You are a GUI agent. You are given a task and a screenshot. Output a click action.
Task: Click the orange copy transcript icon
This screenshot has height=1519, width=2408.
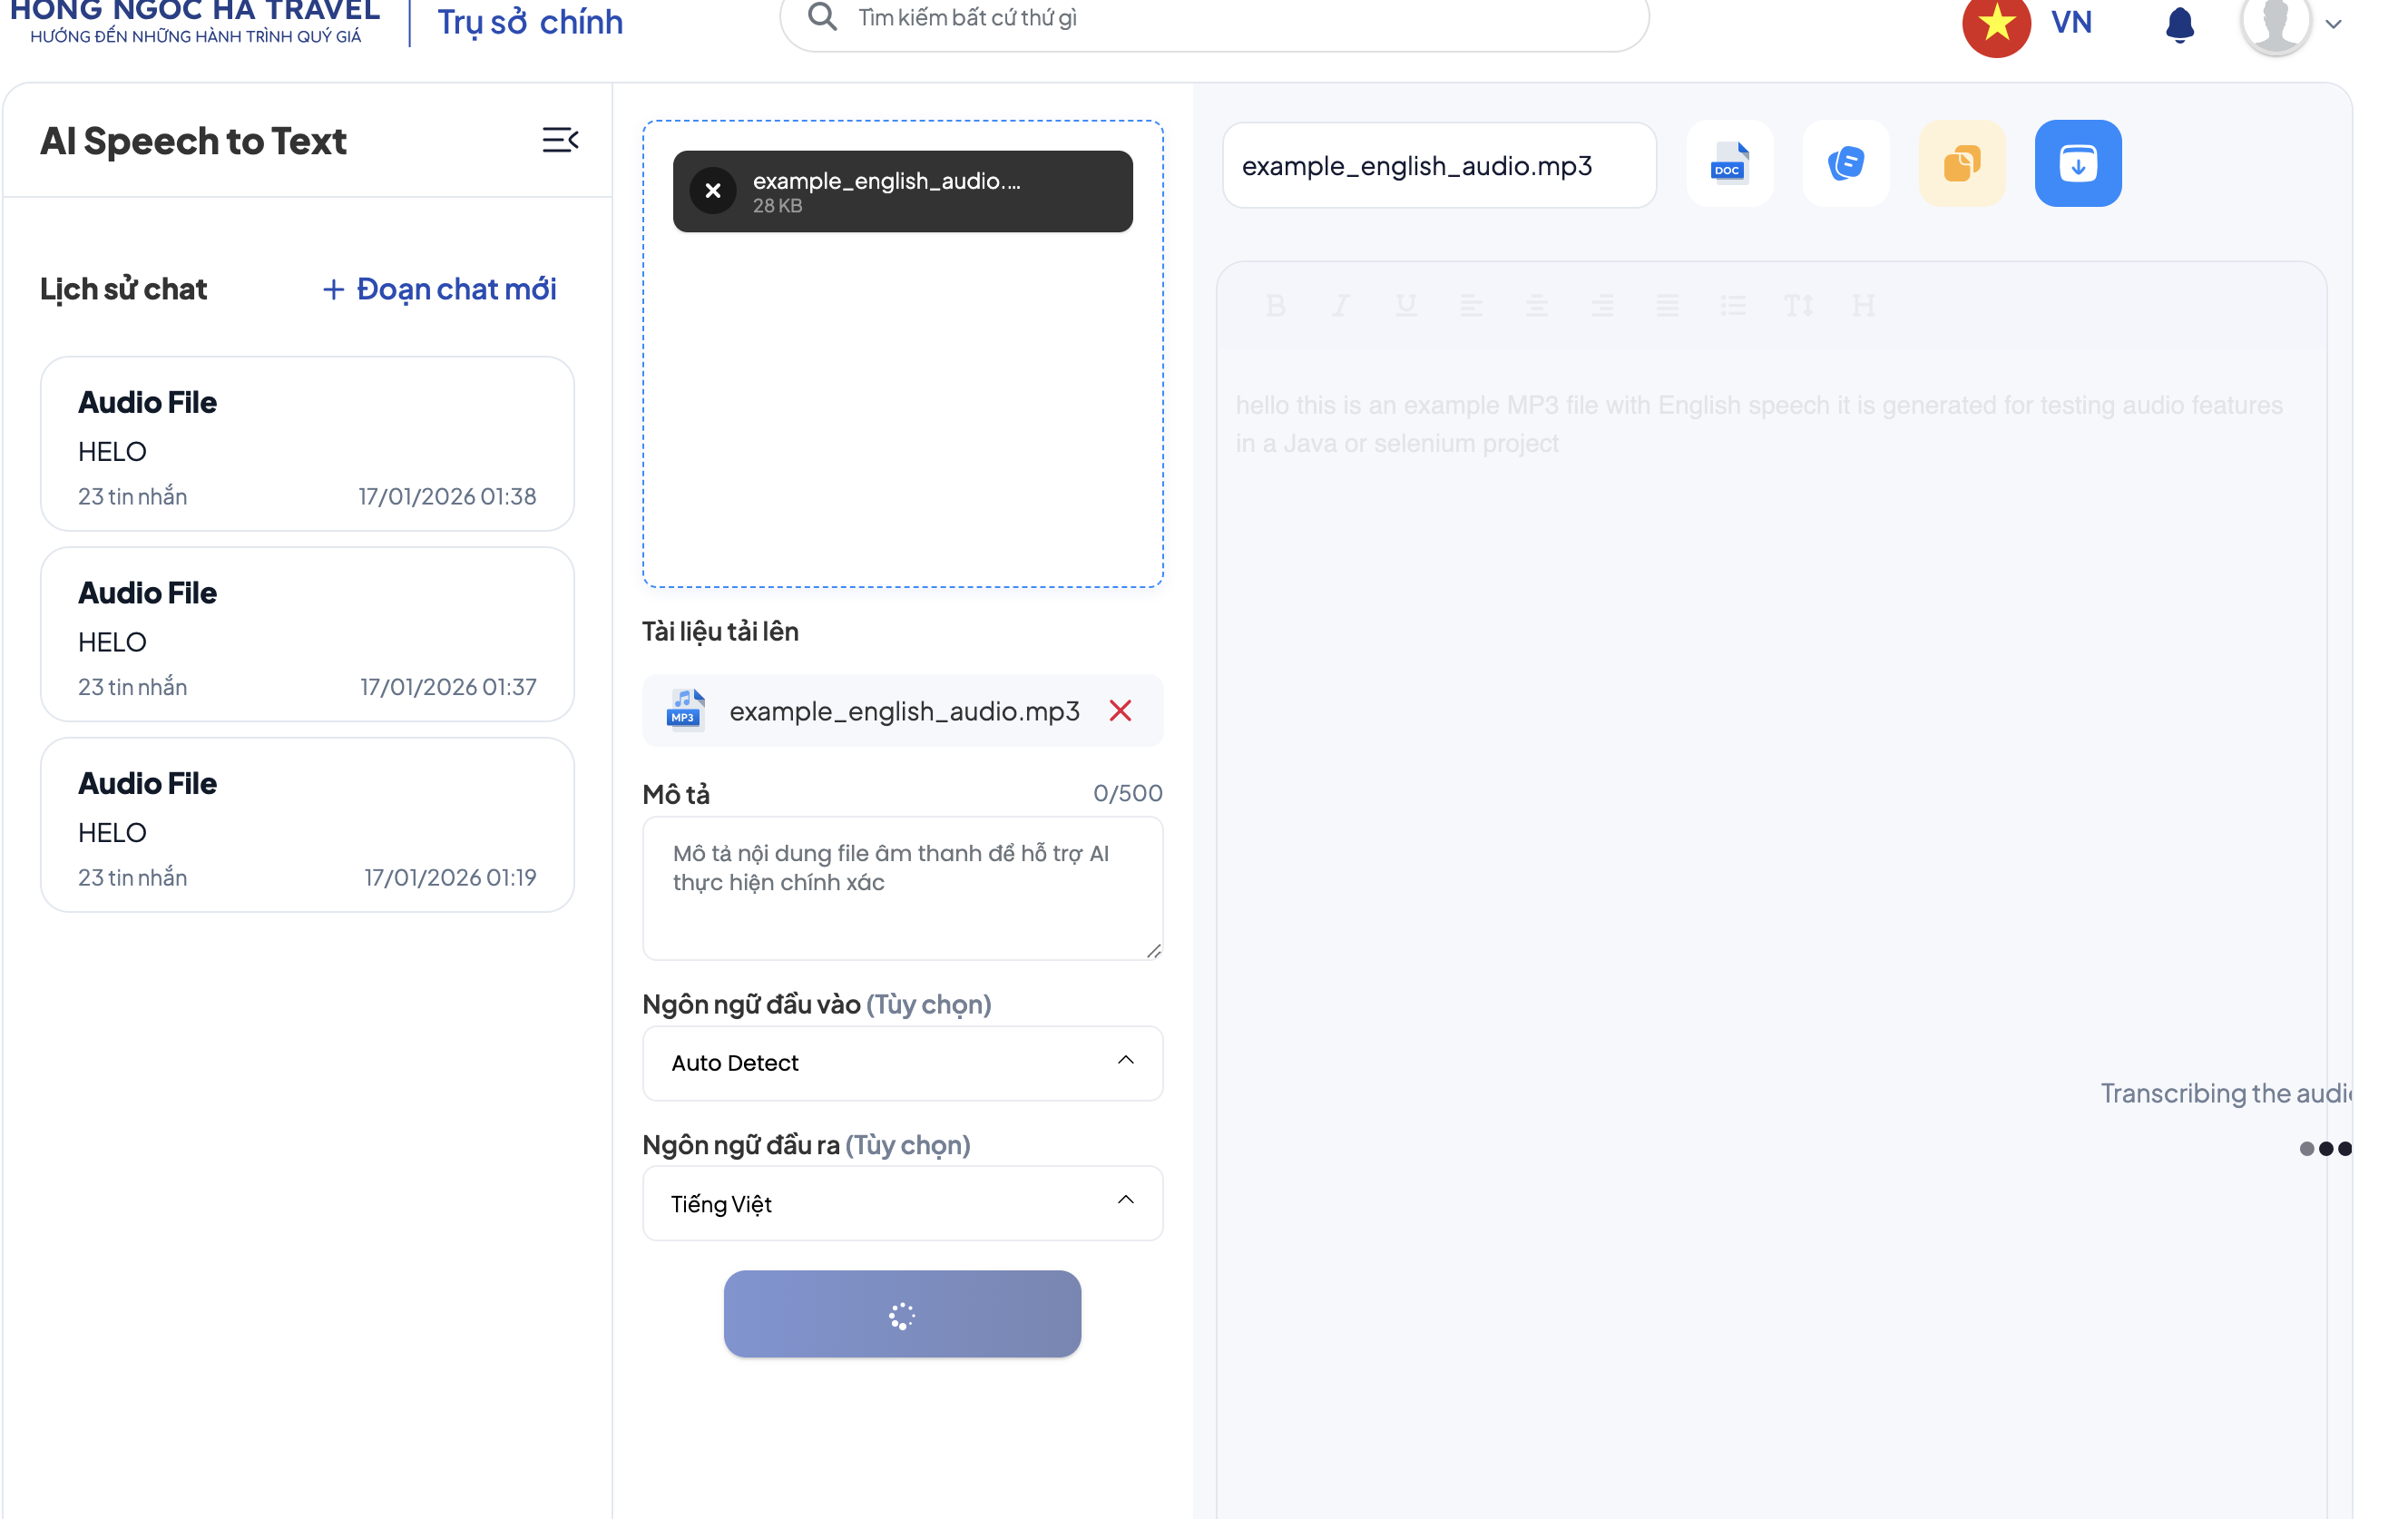[1961, 163]
